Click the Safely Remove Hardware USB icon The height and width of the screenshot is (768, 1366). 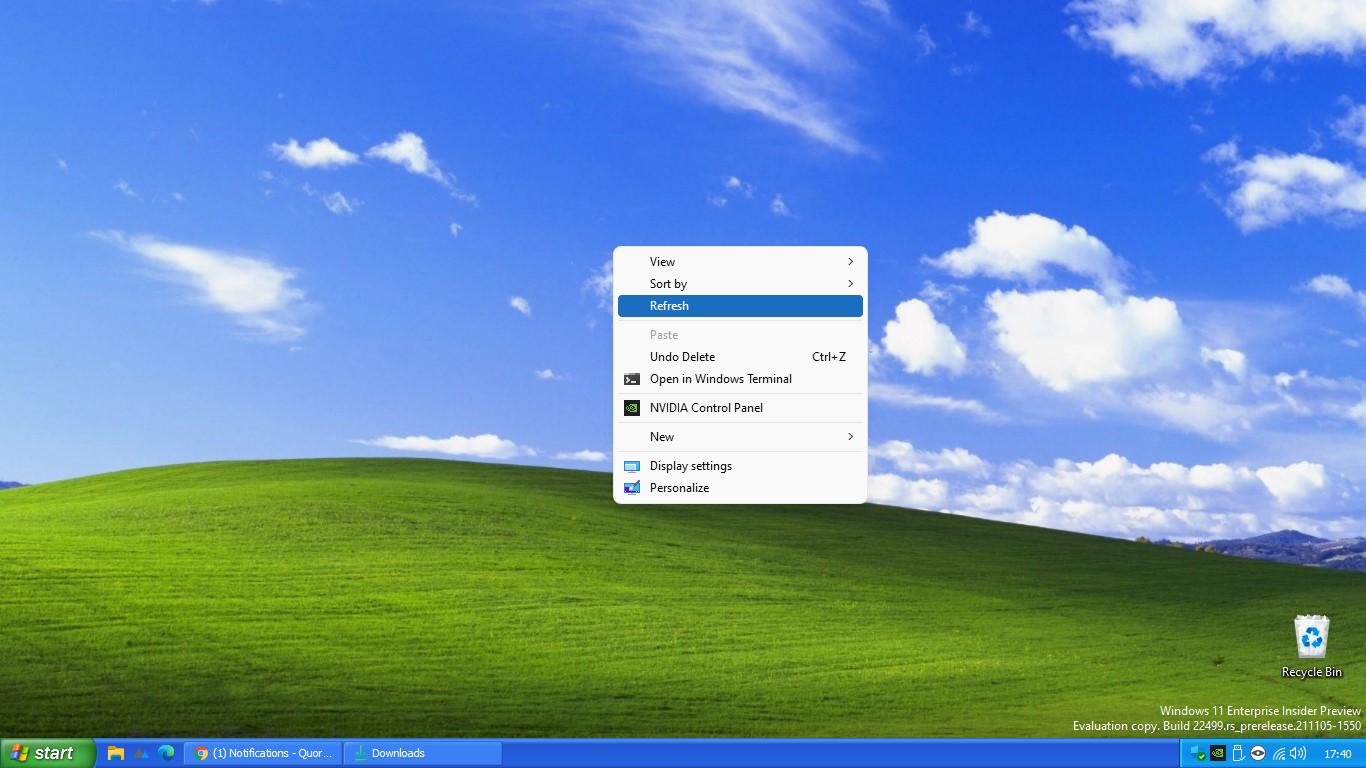(1238, 753)
